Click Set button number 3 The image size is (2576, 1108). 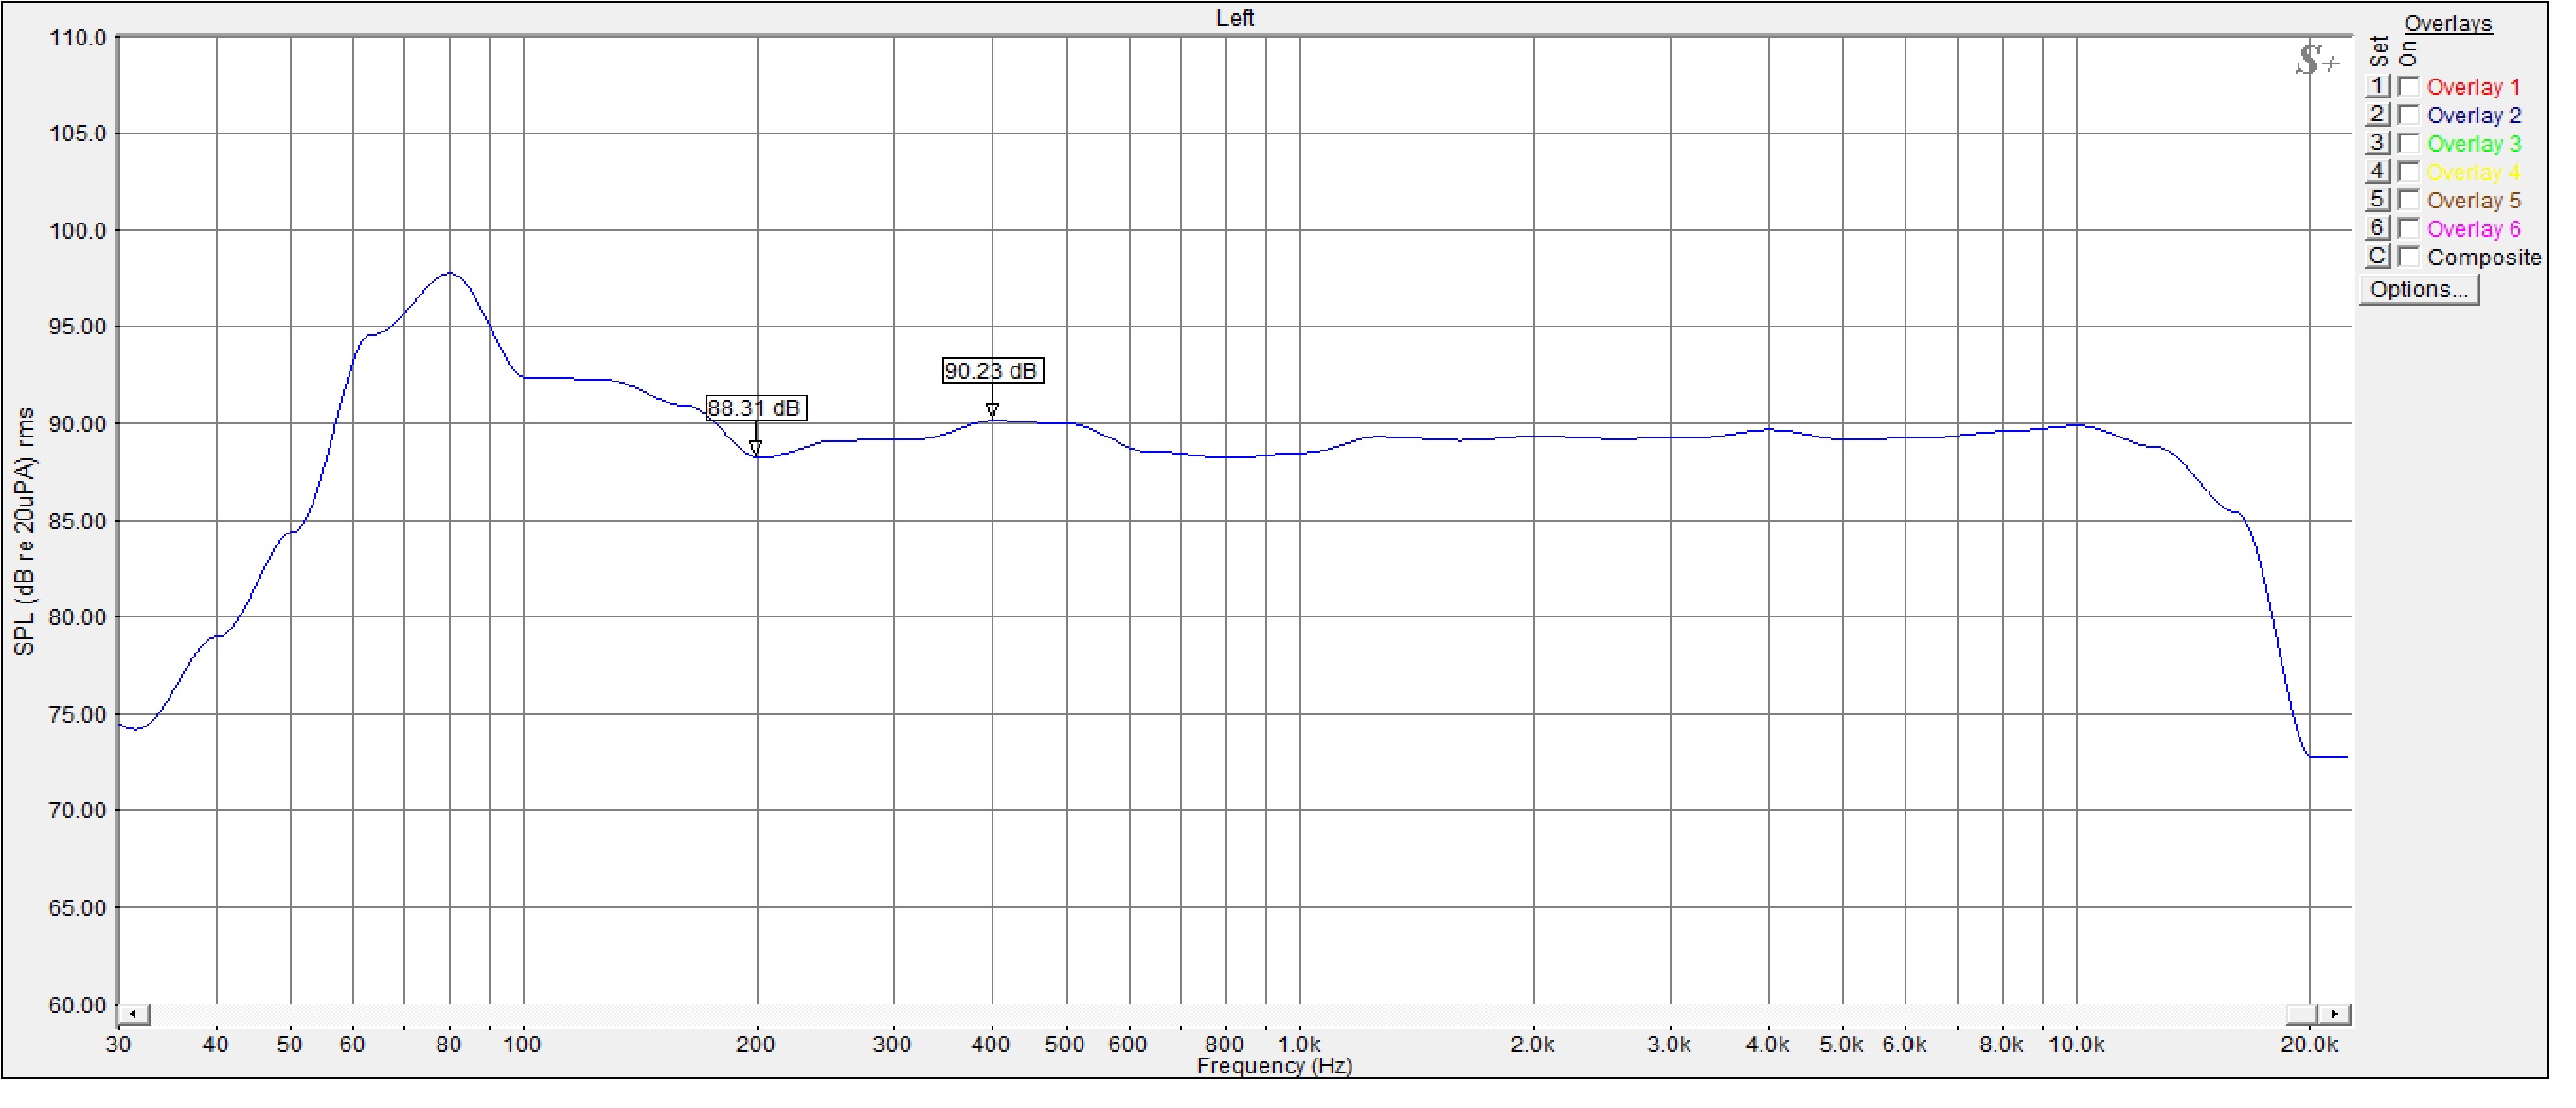coord(2377,143)
